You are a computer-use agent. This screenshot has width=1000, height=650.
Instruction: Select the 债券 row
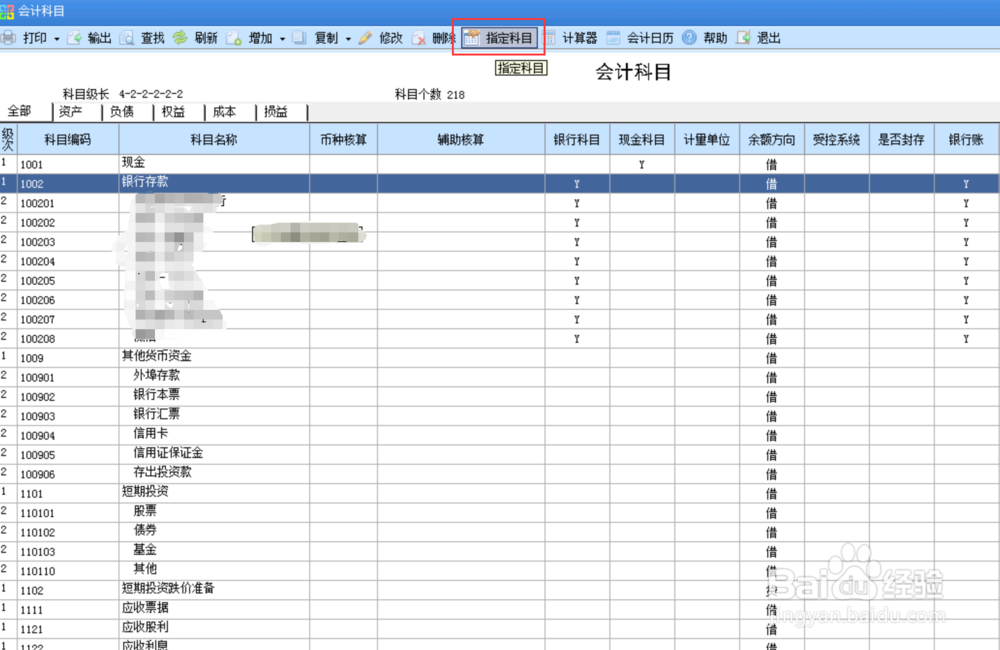pyautogui.click(x=499, y=531)
